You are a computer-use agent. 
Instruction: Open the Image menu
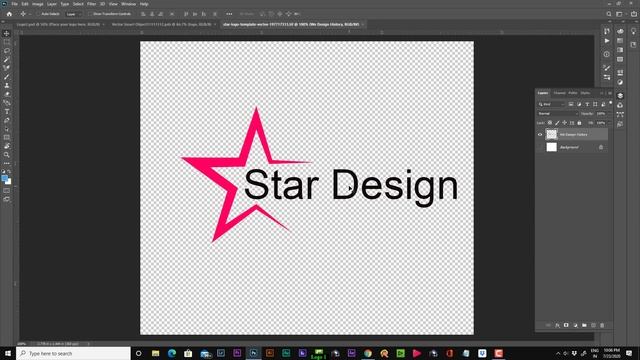(38, 4)
